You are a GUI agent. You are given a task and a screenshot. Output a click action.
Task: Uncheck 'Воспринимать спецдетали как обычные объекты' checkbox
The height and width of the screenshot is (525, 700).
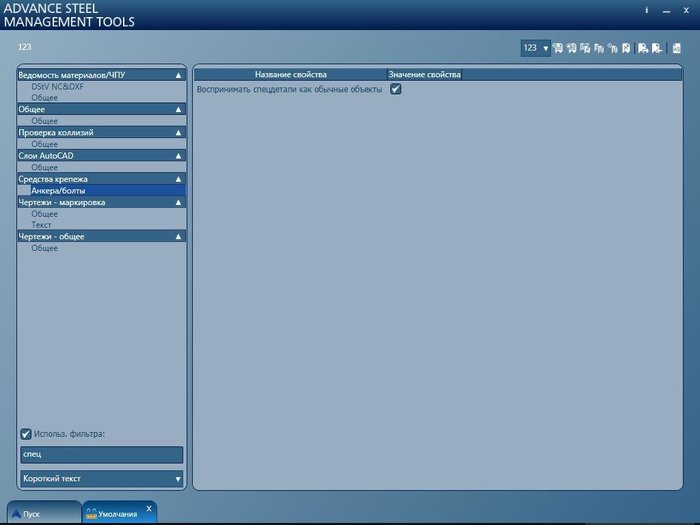396,89
